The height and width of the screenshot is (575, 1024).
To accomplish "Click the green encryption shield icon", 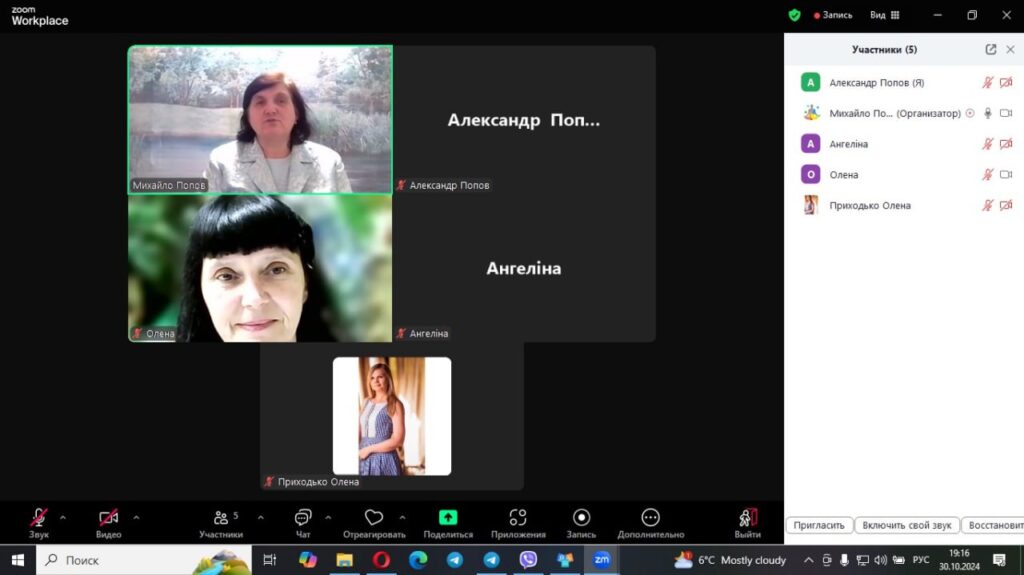I will [794, 15].
